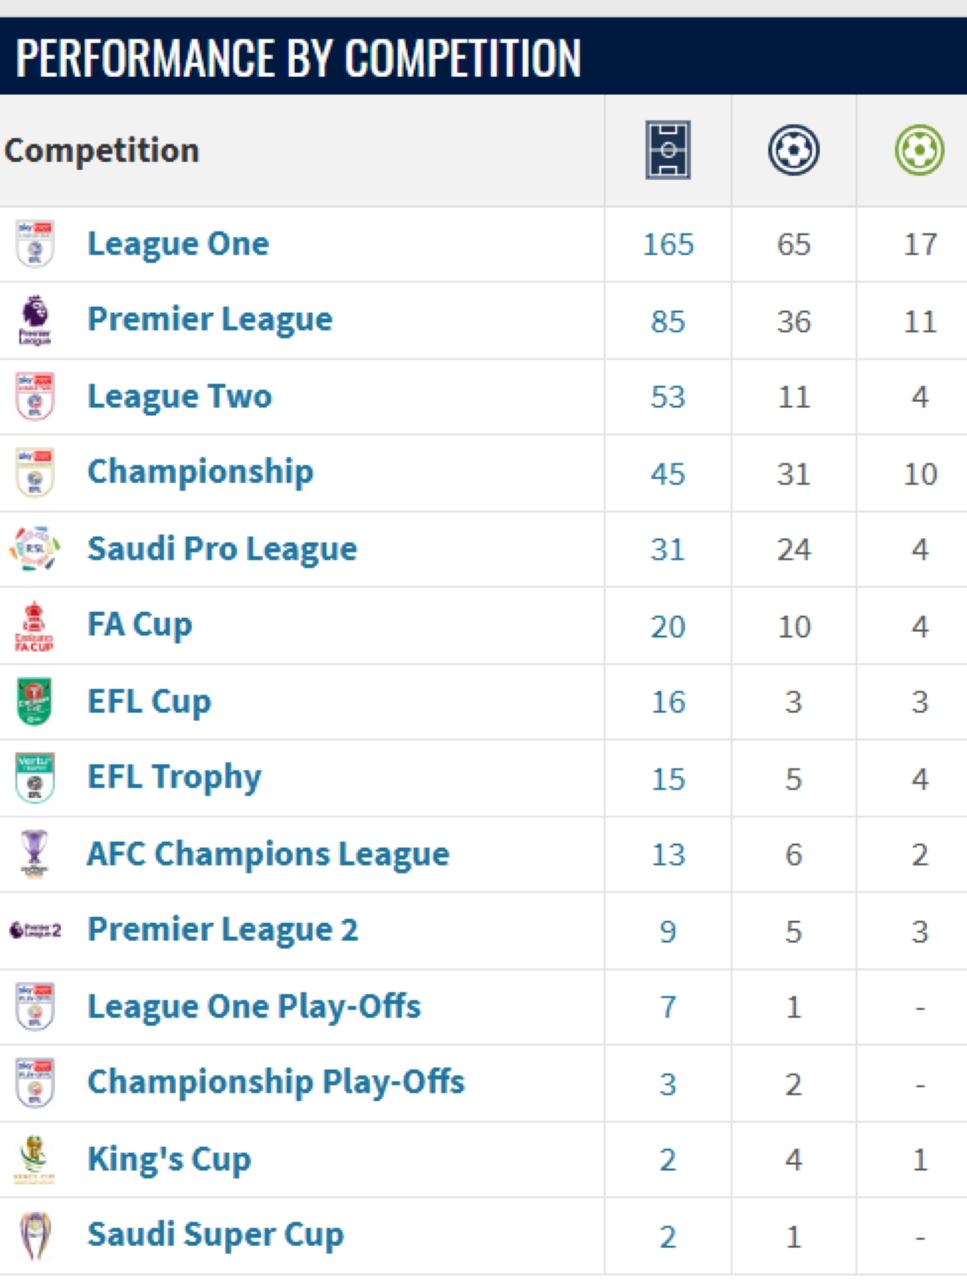Click the Competition column header
Image resolution: width=967 pixels, height=1280 pixels.
pos(102,151)
